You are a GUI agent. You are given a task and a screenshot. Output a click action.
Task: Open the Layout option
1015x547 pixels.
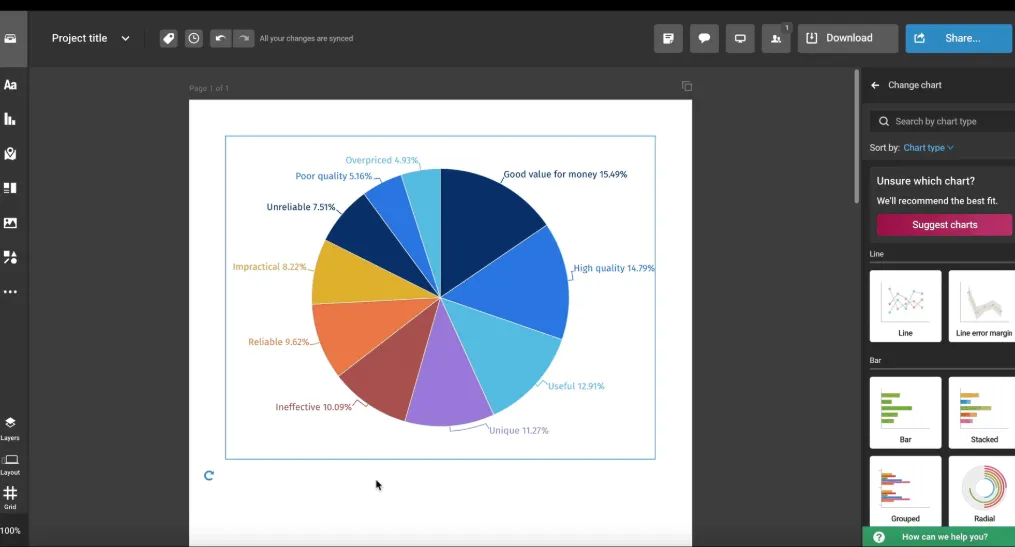pos(10,464)
